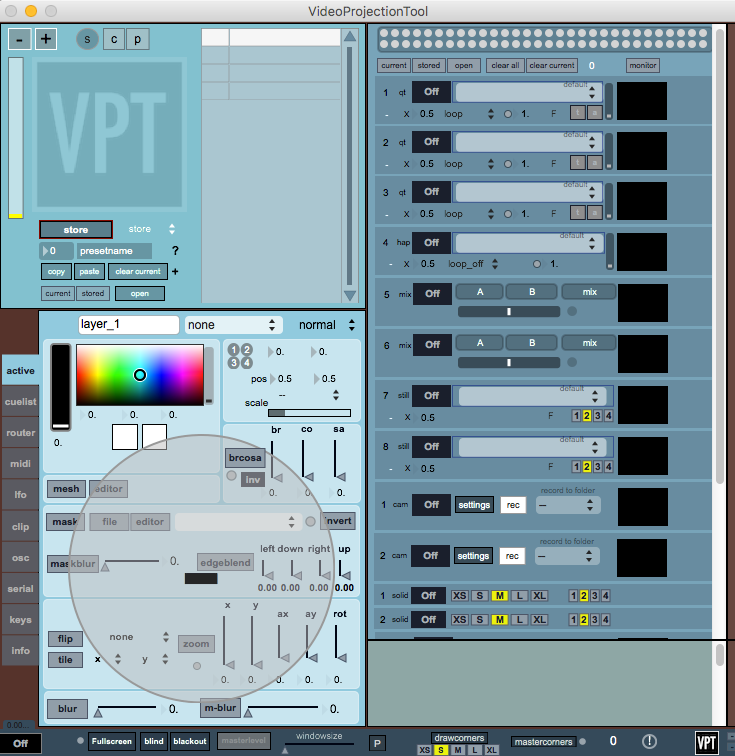735x756 pixels.
Task: Switch to the osc tab
Action: [20, 558]
